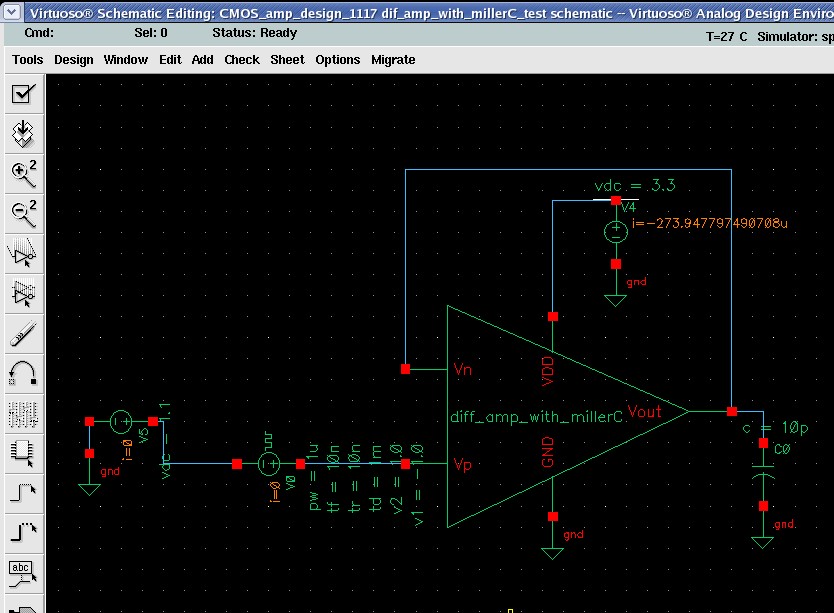Click the Delete (eraser) tool icon
Image resolution: width=834 pixels, height=613 pixels.
point(23,332)
